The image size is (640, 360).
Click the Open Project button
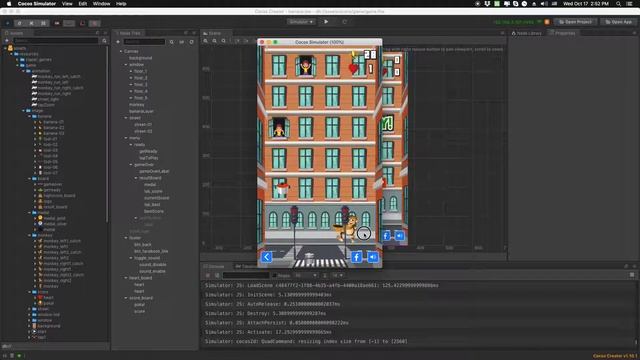(576, 22)
